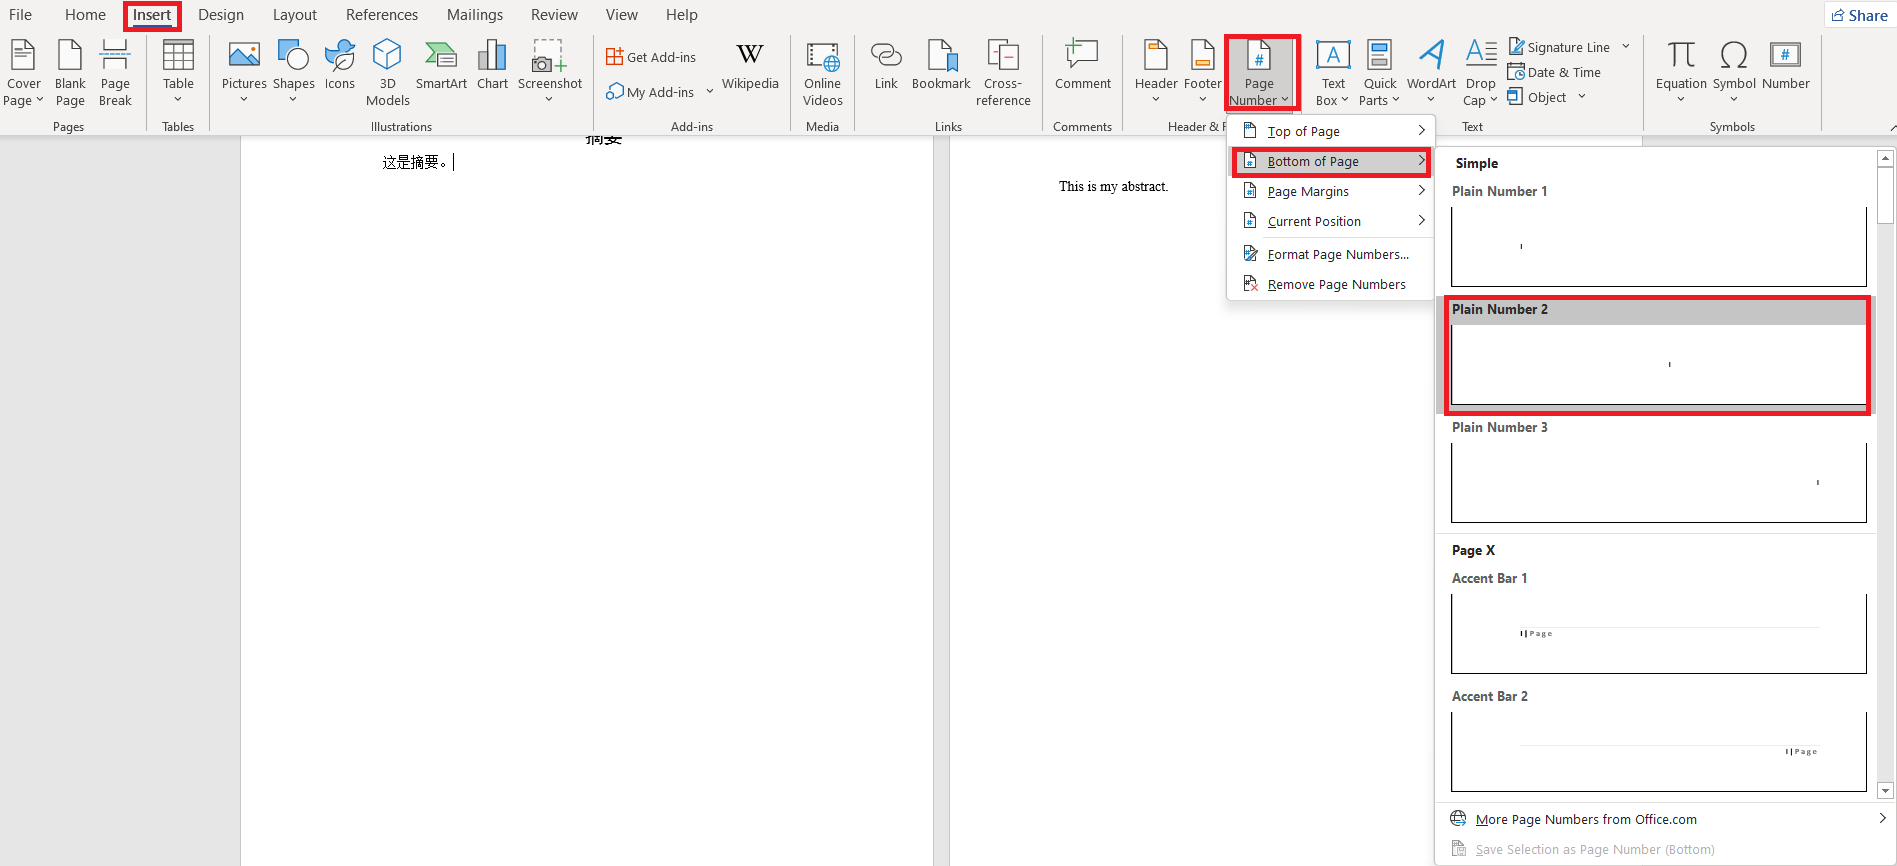
Task: Select Accent Bar 2 page number
Action: coord(1658,741)
